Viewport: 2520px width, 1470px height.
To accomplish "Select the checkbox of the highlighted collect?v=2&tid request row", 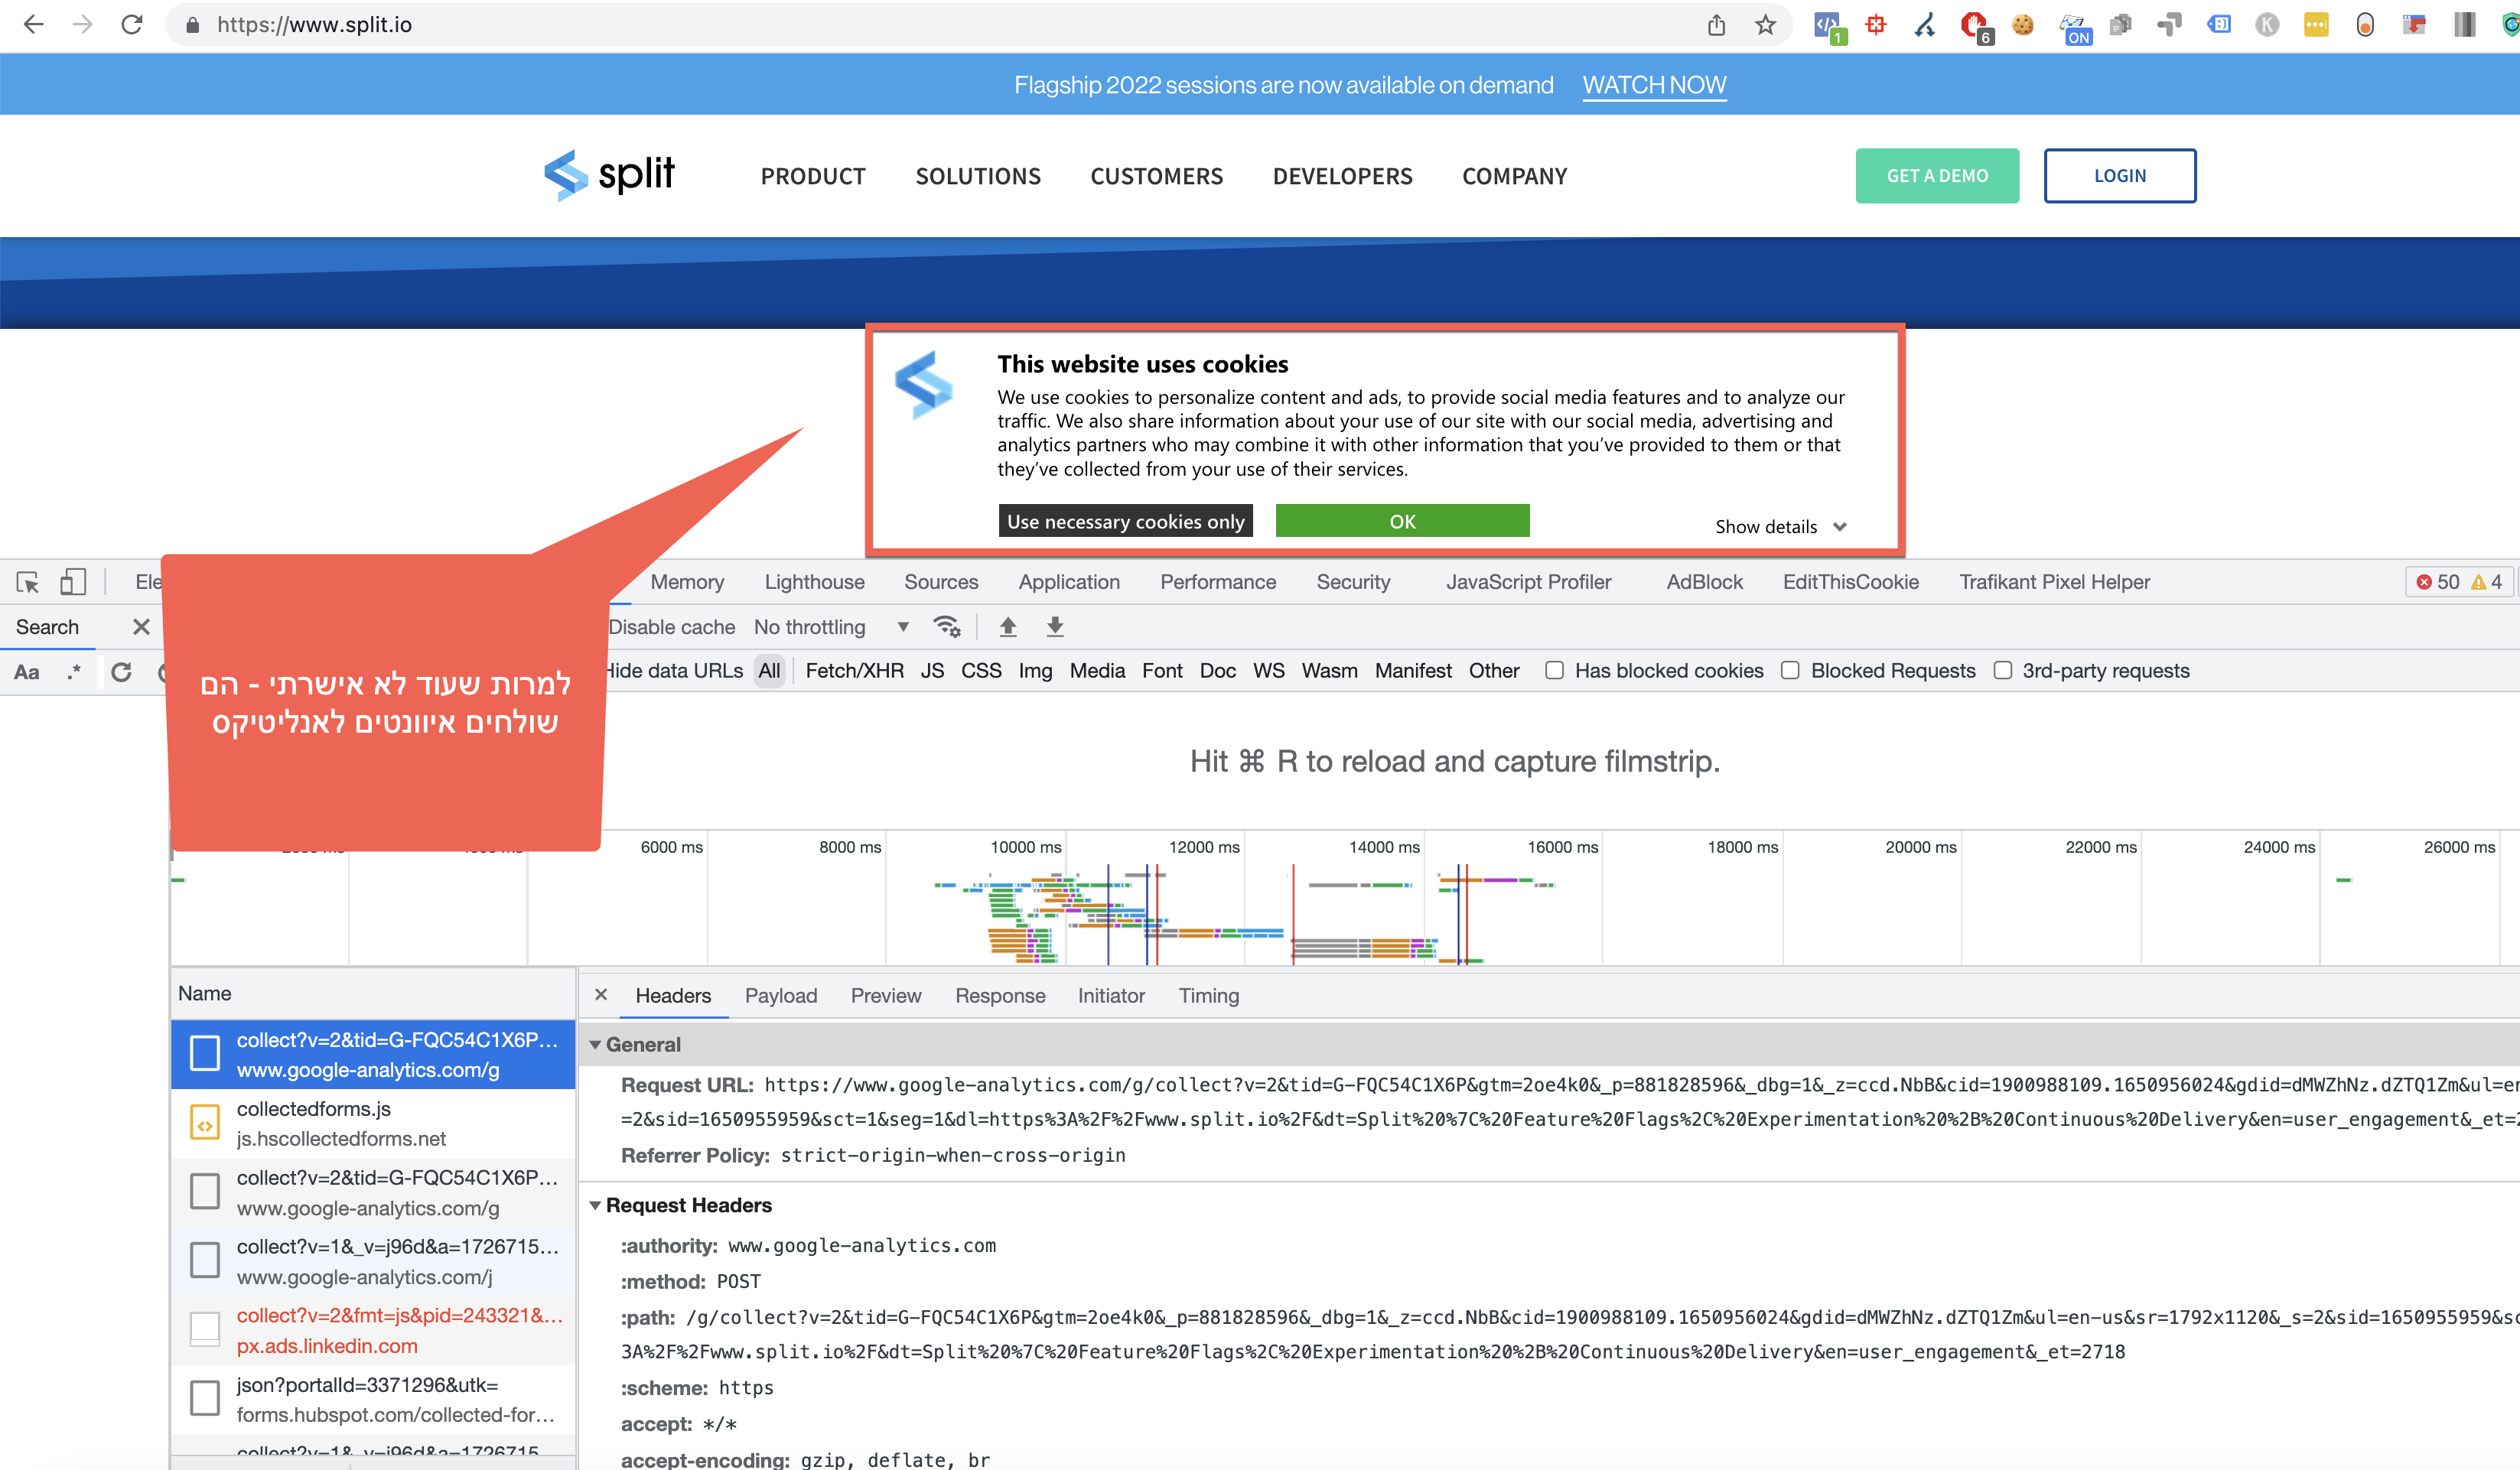I will [x=205, y=1054].
